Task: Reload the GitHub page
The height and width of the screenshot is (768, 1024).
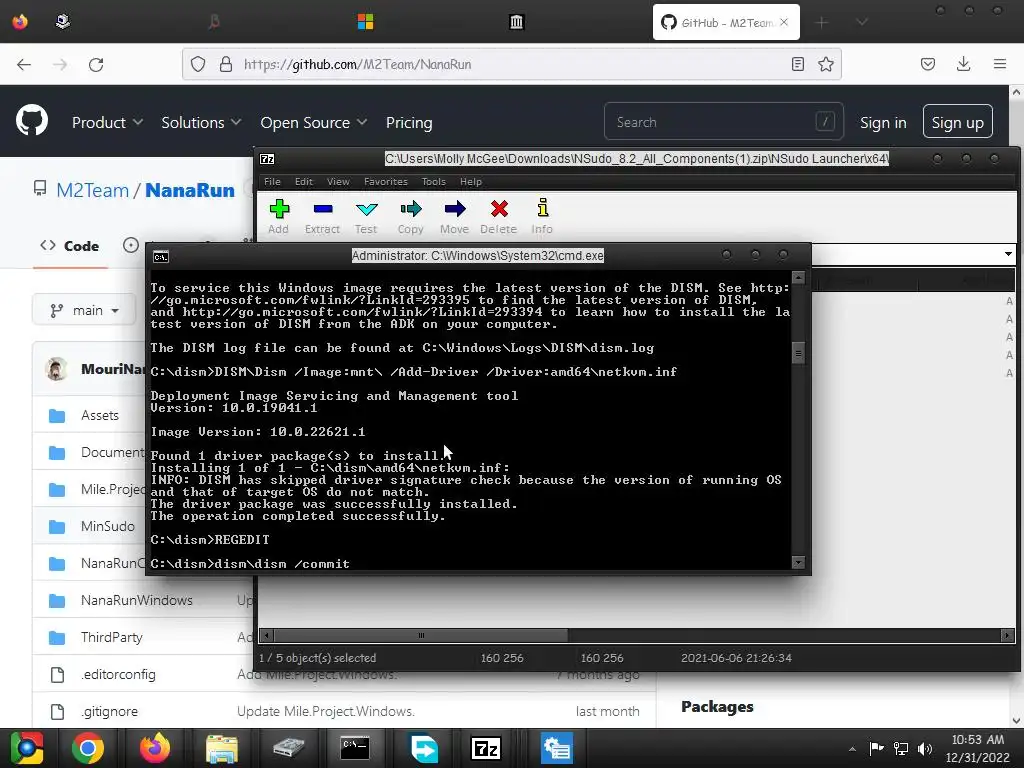Action: [96, 64]
